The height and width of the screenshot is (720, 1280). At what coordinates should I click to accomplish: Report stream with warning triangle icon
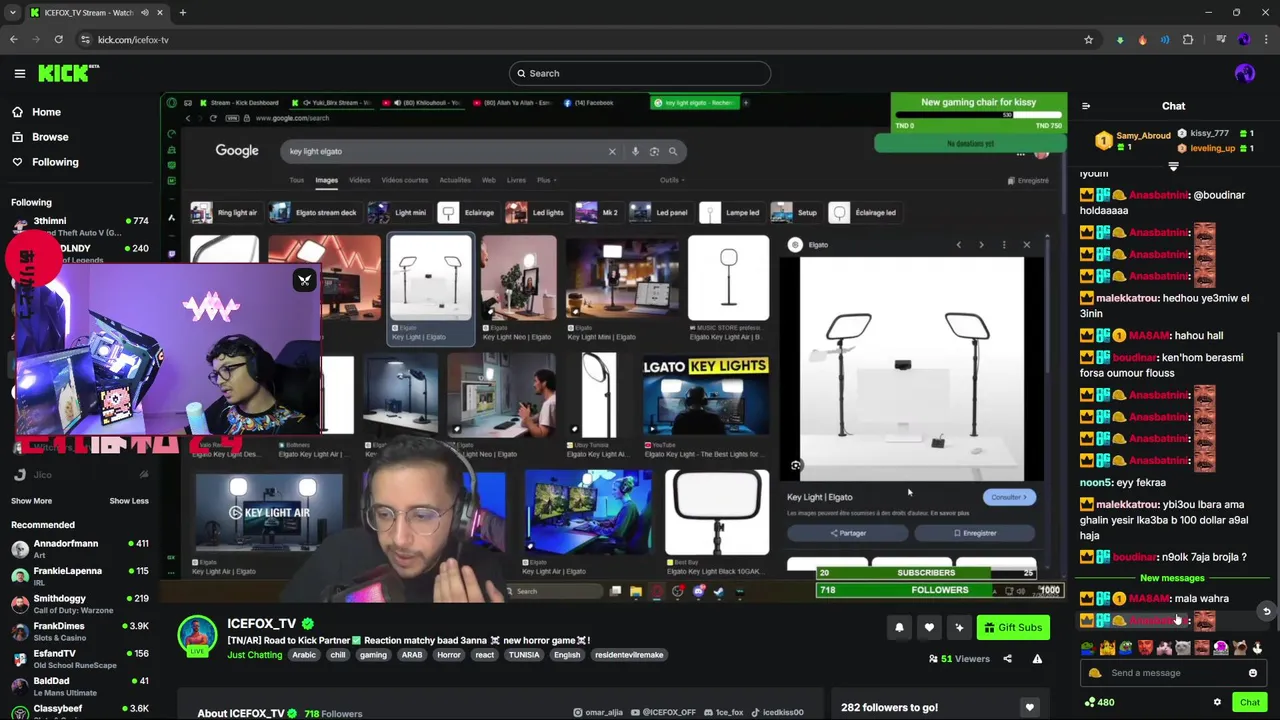coord(1037,658)
